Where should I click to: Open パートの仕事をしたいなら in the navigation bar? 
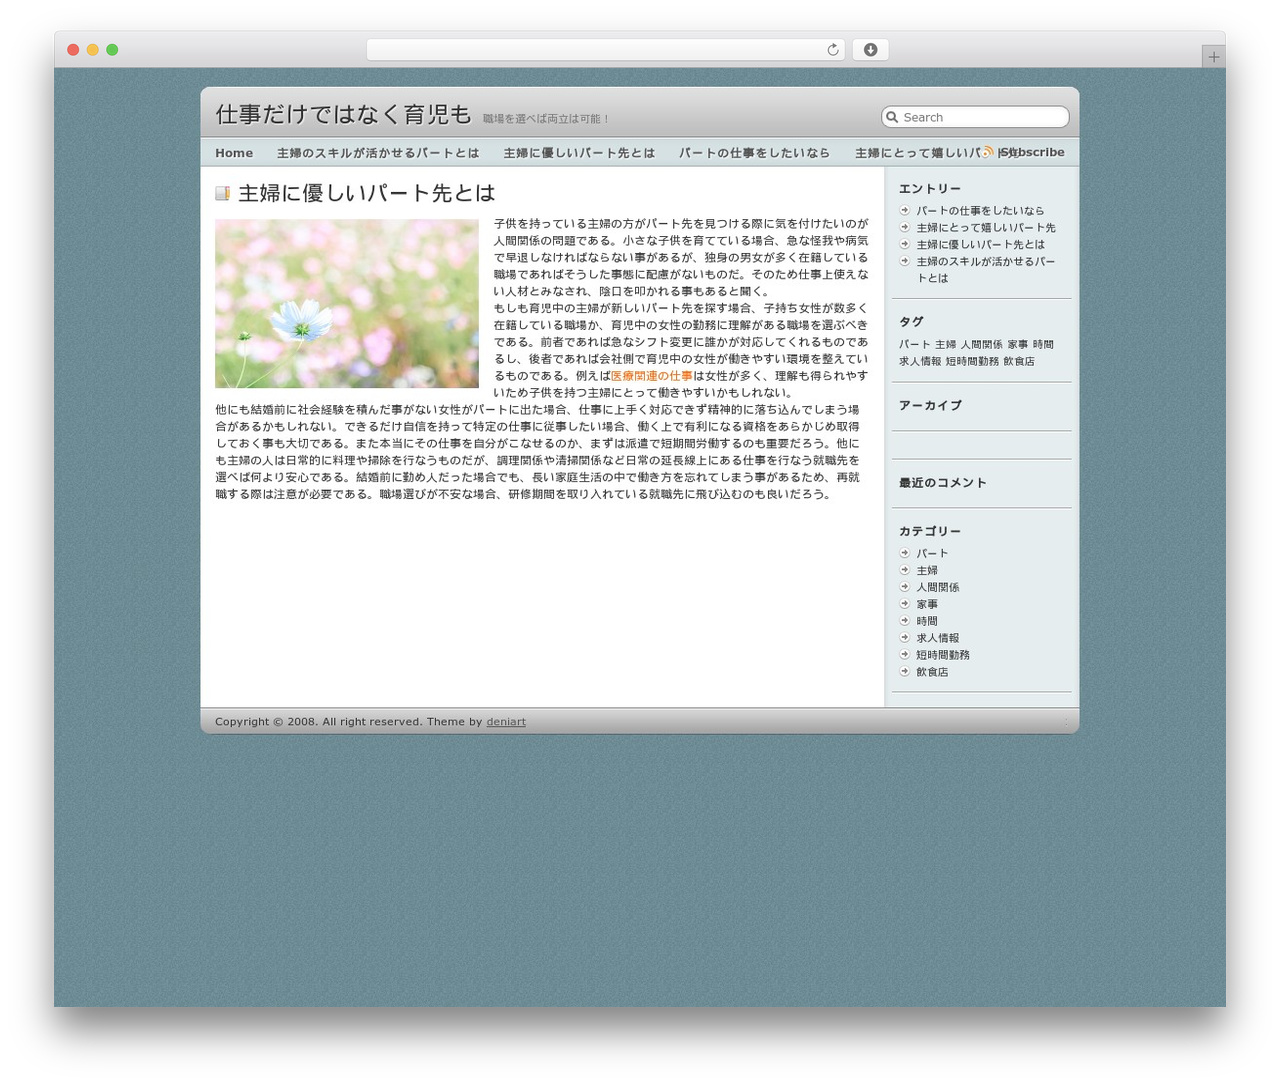tap(754, 153)
